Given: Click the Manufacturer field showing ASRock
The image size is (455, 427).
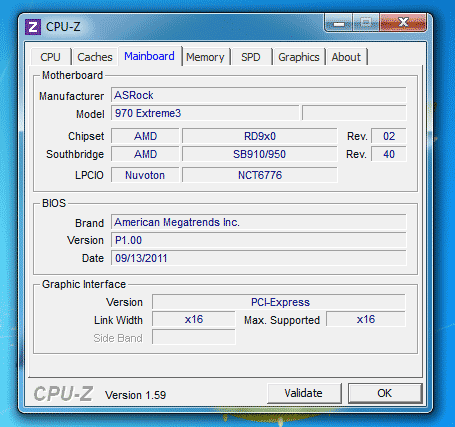Looking at the screenshot, I should (x=259, y=95).
